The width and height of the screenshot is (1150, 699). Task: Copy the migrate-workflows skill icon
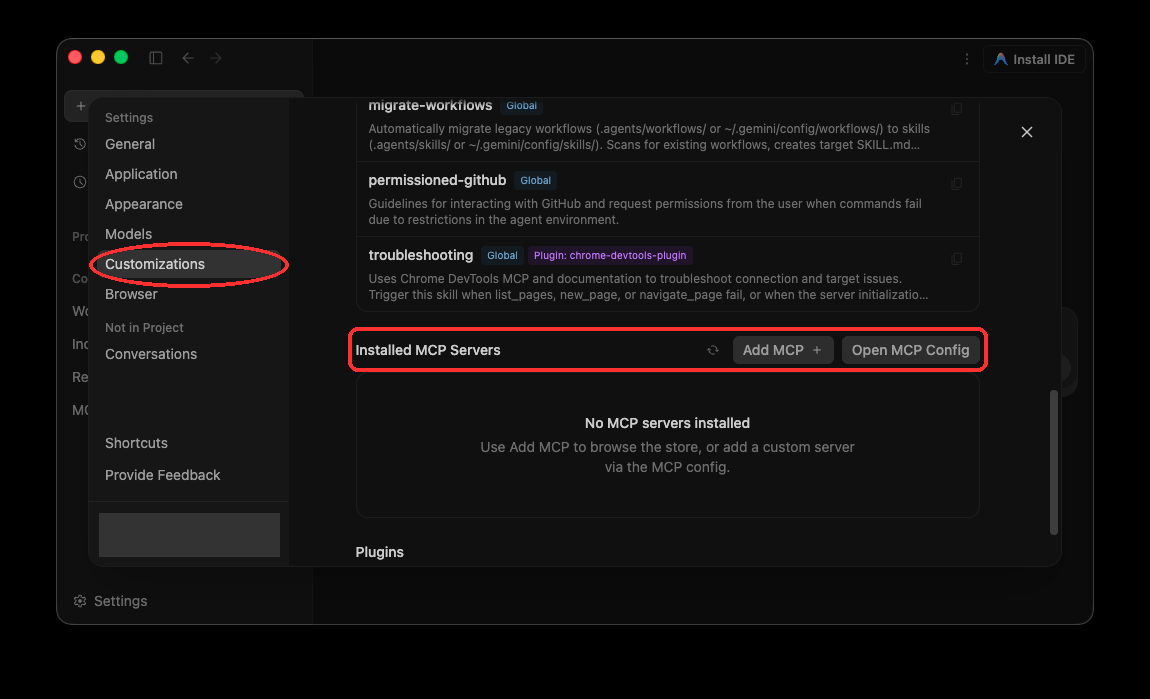click(x=956, y=109)
